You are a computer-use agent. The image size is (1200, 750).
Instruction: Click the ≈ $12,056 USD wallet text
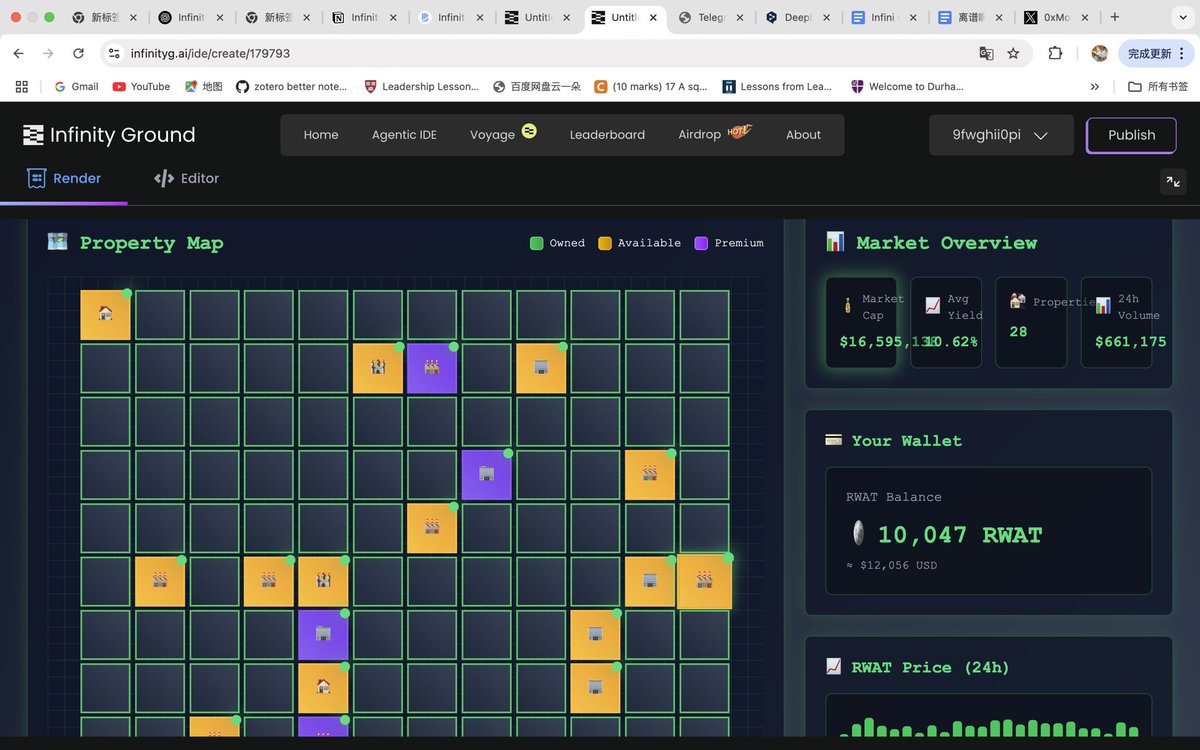(x=892, y=566)
